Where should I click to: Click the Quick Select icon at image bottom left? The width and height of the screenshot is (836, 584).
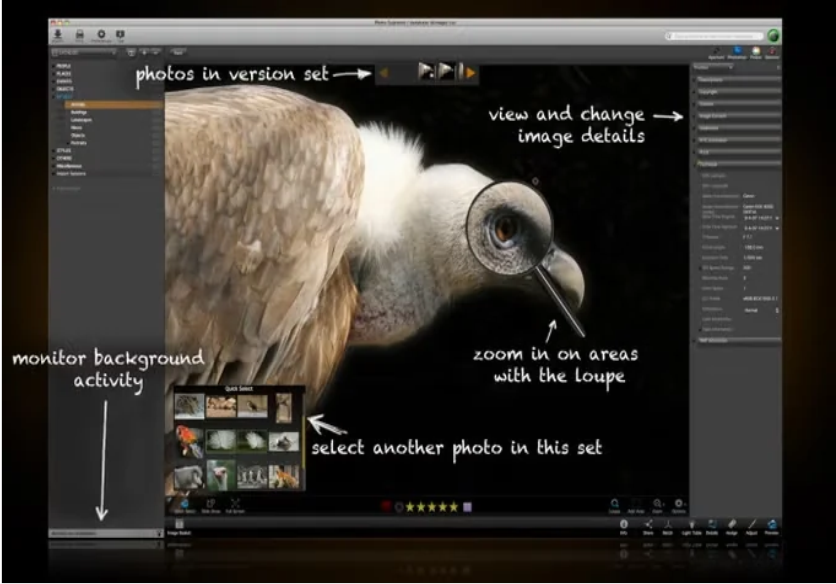[185, 506]
